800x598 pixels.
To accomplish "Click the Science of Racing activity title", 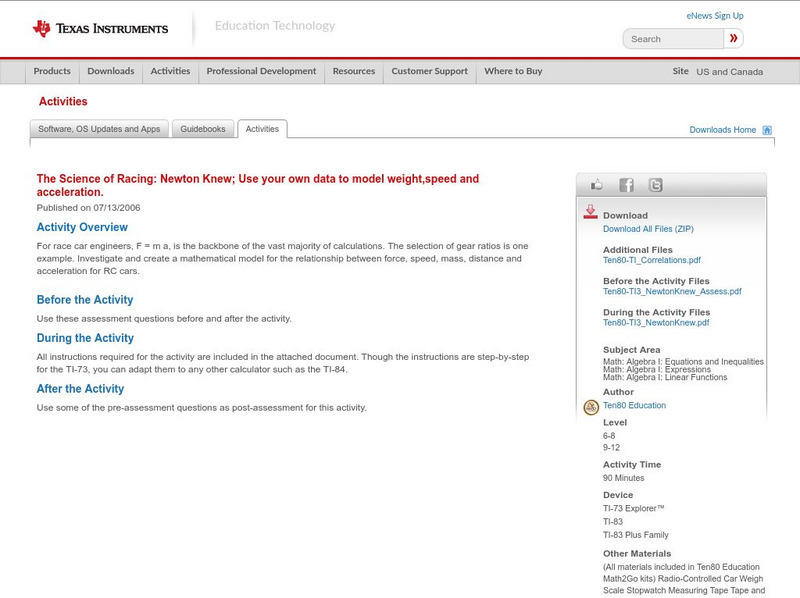I will pos(258,185).
